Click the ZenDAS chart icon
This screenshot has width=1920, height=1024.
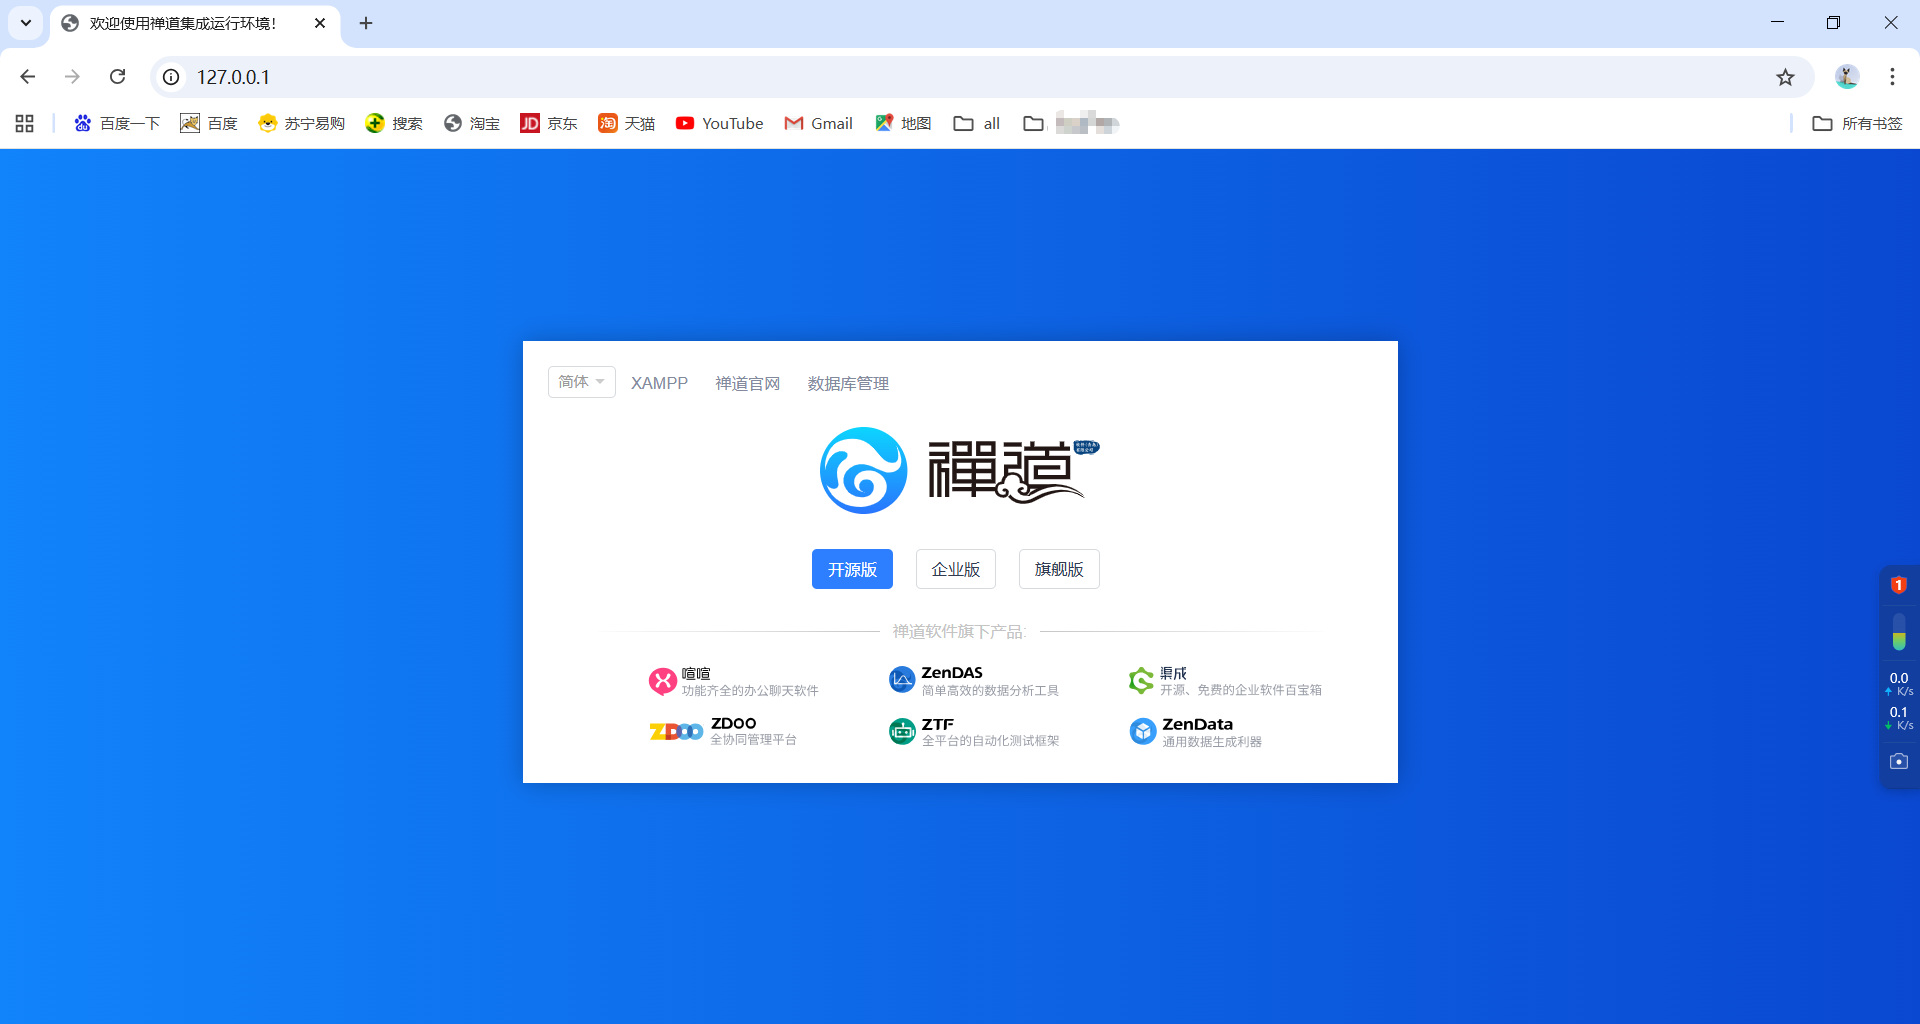pos(902,680)
